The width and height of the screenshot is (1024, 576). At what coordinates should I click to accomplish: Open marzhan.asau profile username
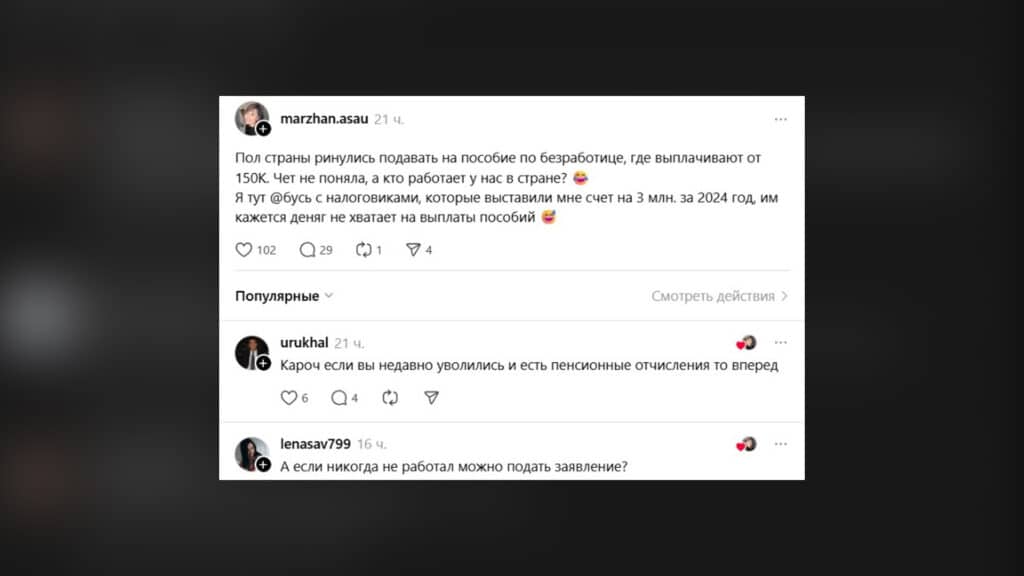point(324,119)
